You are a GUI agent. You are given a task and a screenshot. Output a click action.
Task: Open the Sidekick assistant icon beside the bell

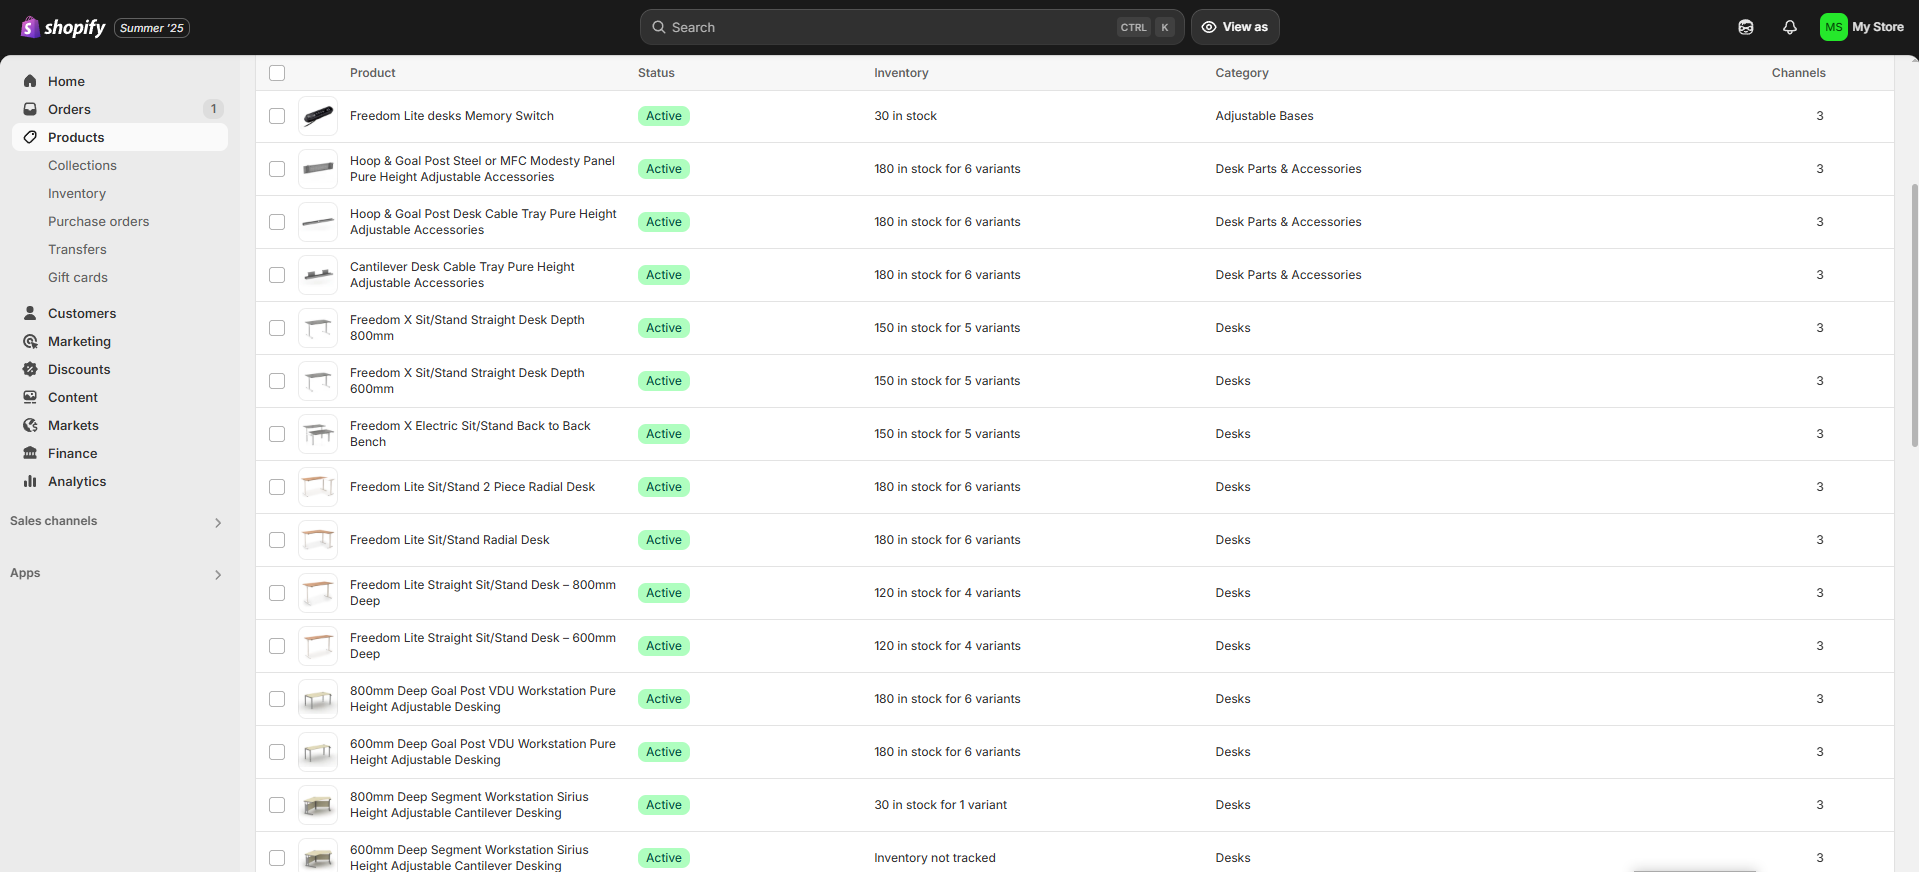pos(1745,27)
